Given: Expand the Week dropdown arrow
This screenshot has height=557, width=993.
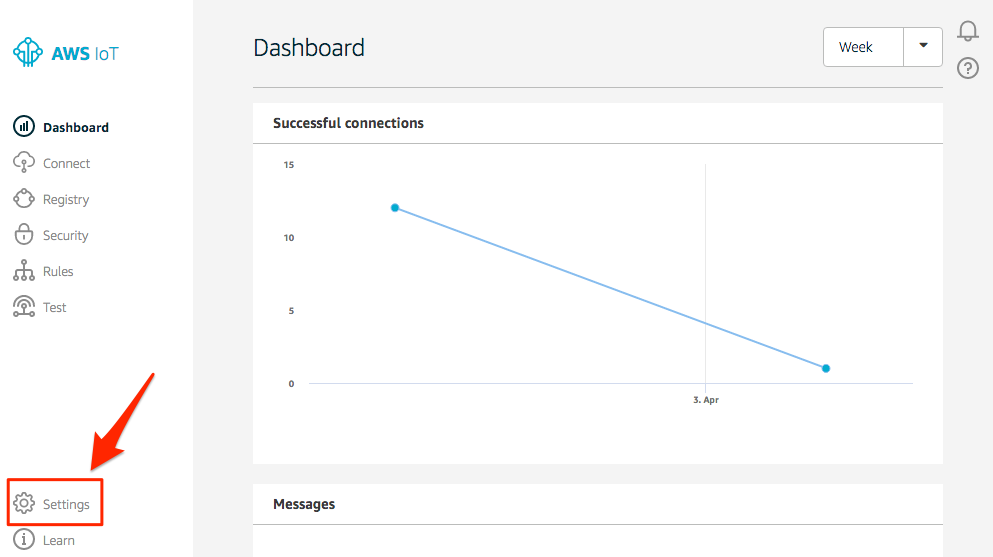Looking at the screenshot, I should pyautogui.click(x=923, y=46).
